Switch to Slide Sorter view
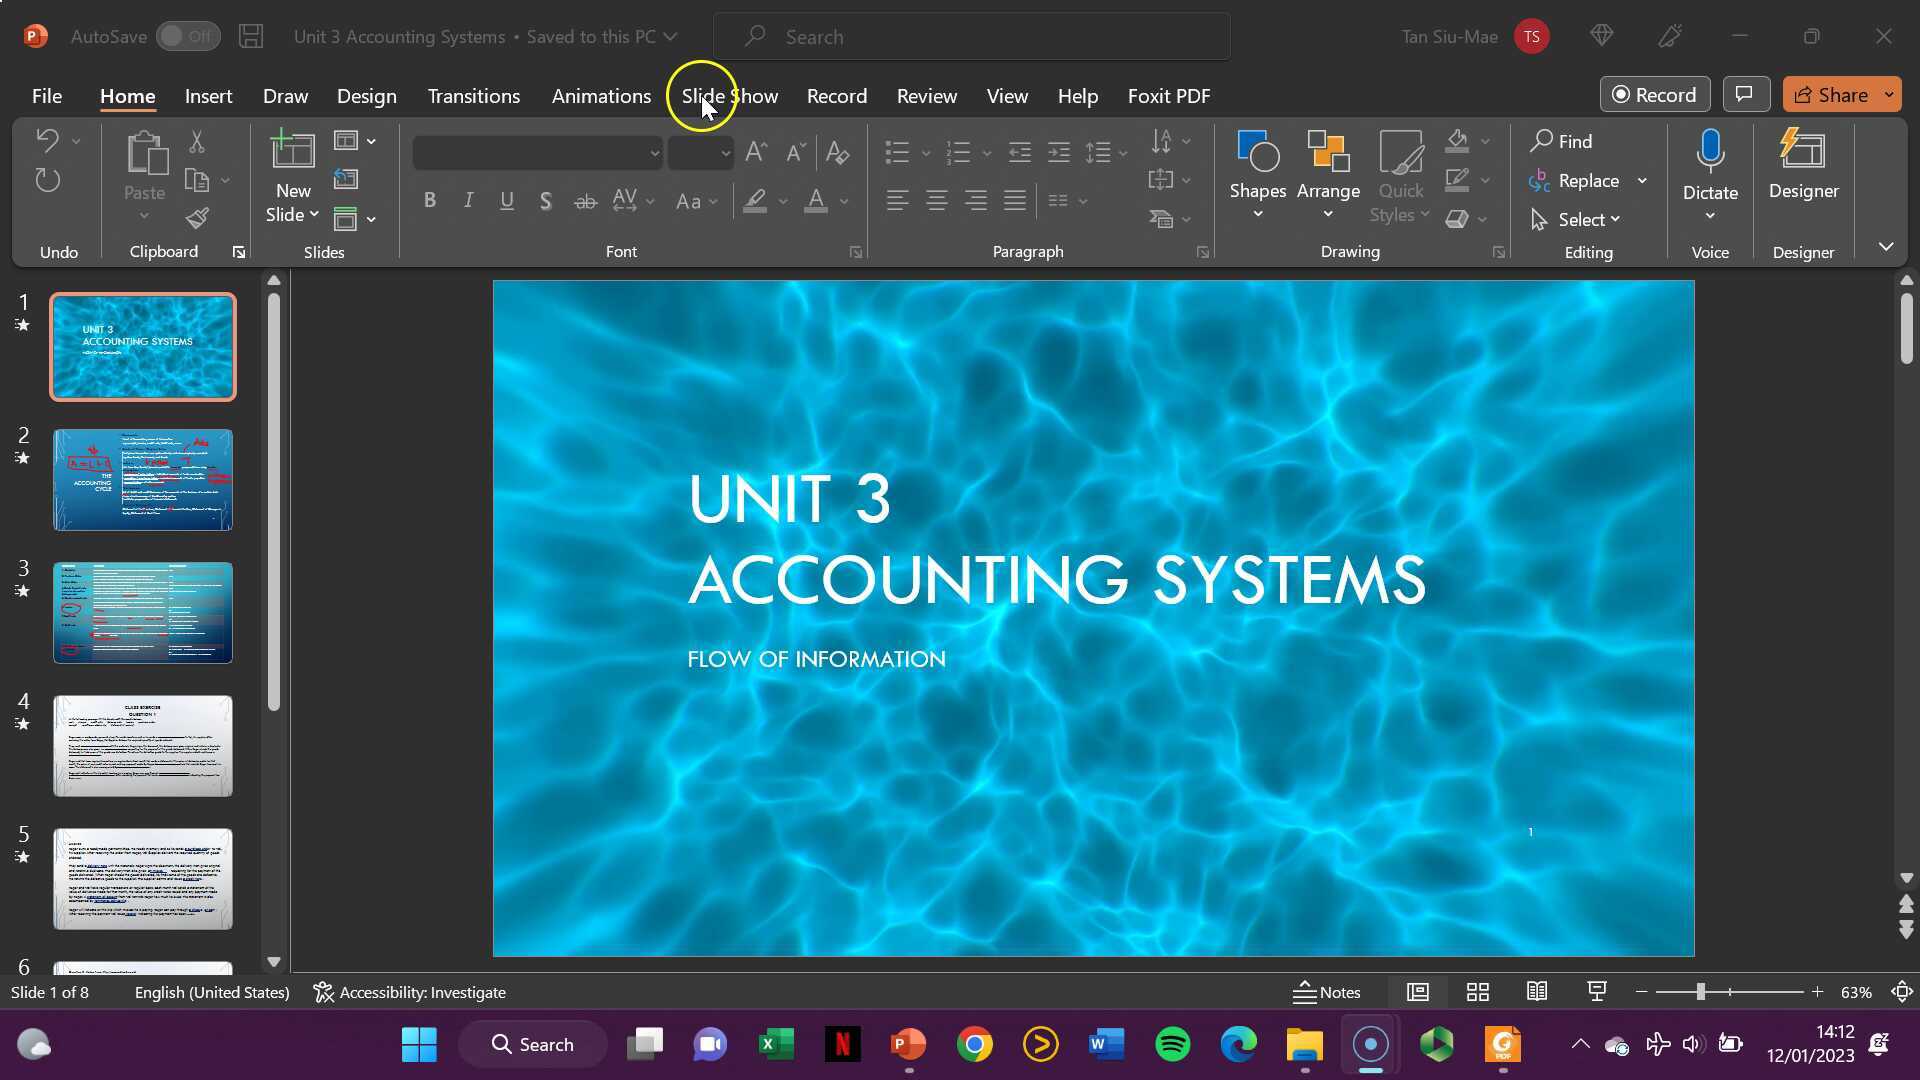The width and height of the screenshot is (1920, 1080). [1477, 992]
